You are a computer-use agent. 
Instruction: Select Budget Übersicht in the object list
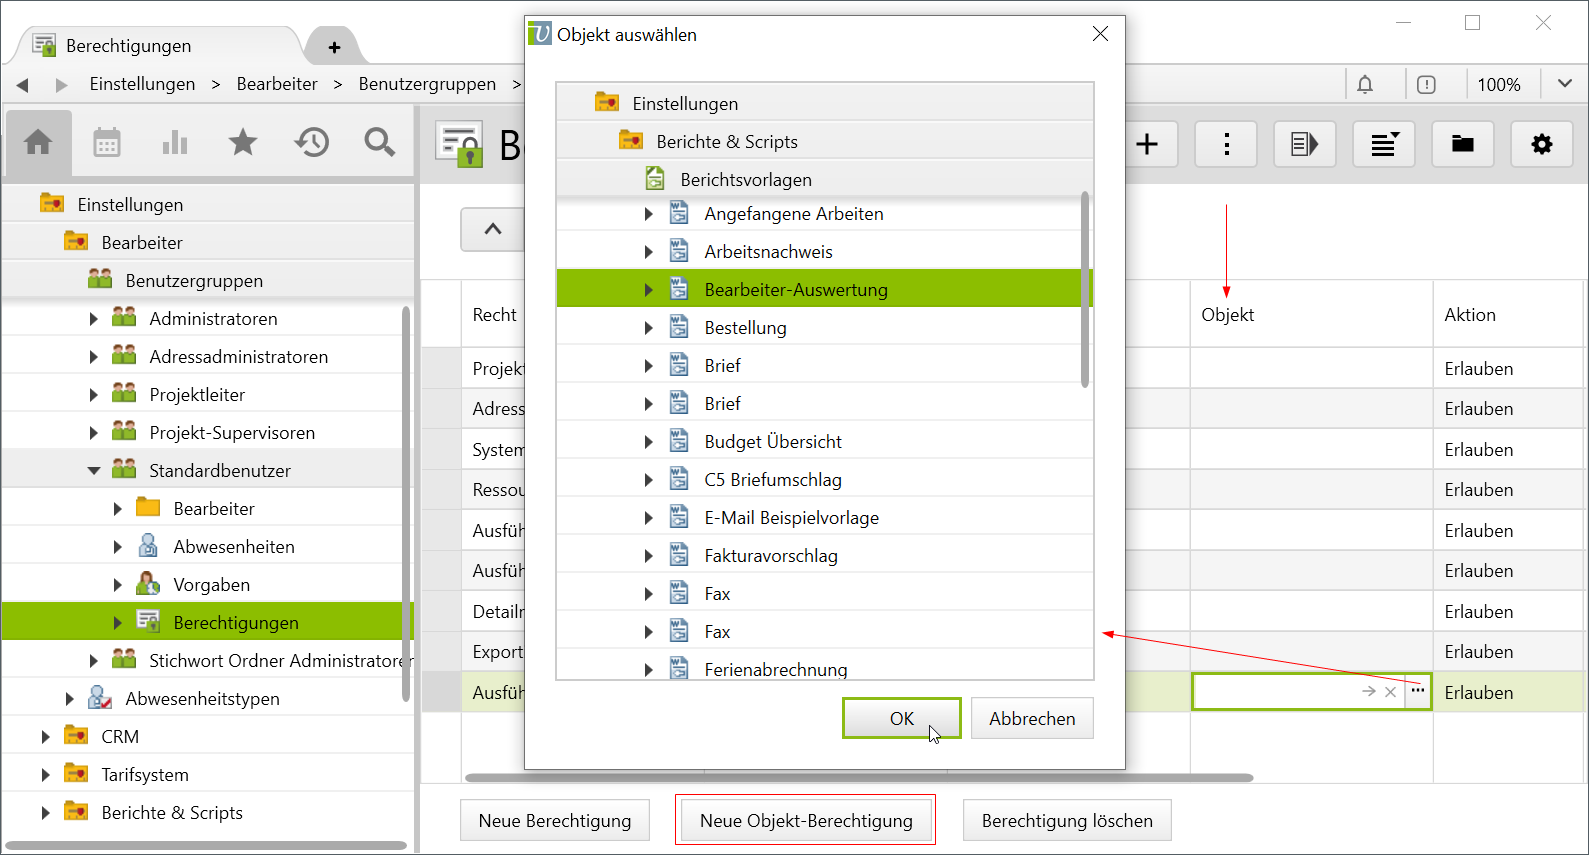[x=772, y=442]
